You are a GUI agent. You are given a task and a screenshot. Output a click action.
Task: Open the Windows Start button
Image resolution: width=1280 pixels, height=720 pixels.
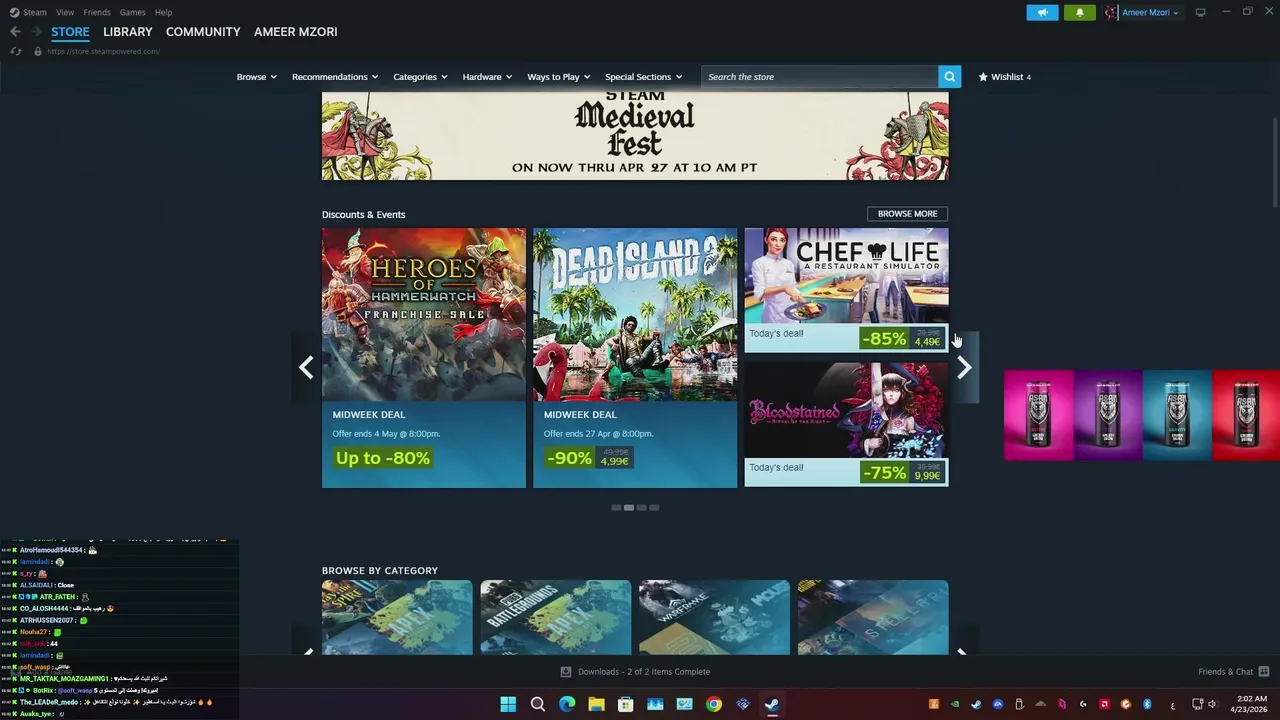pos(508,704)
